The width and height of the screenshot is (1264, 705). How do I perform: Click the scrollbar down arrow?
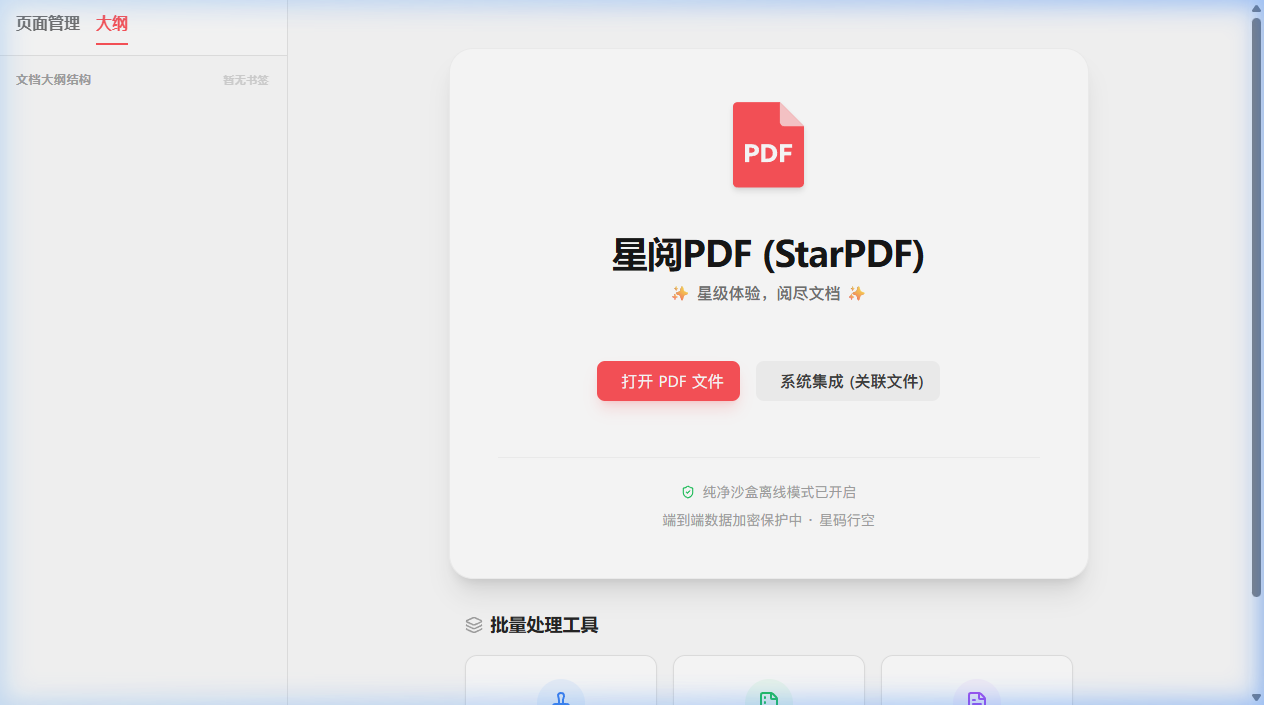1257,697
